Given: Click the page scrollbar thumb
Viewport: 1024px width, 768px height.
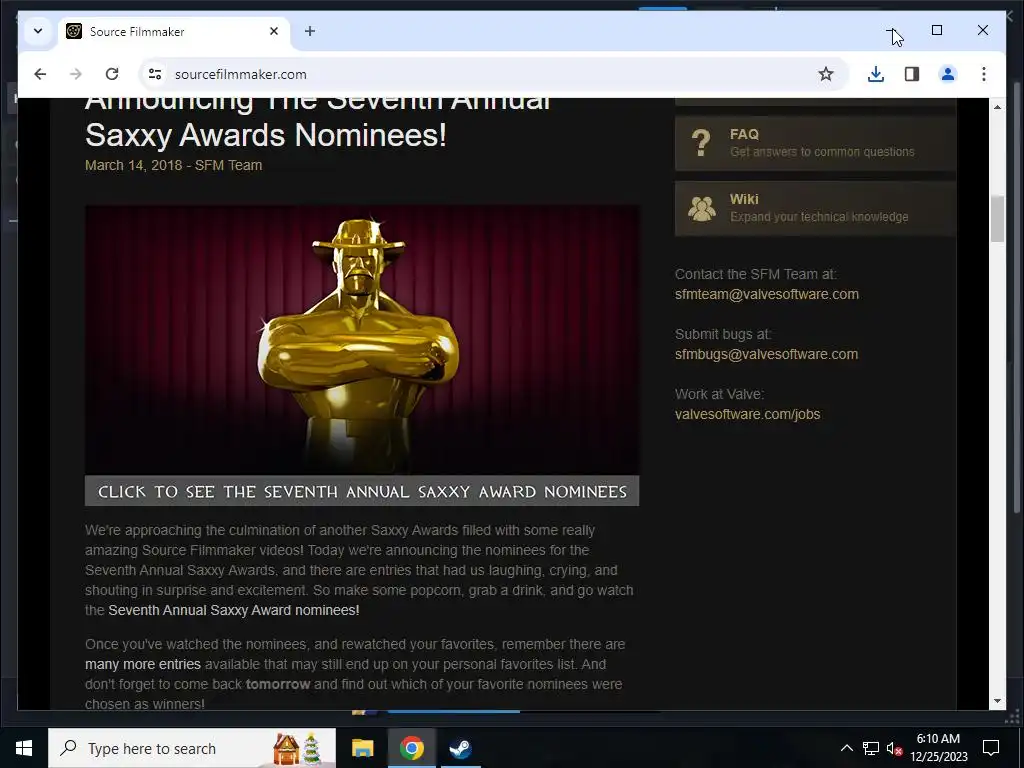Looking at the screenshot, I should [997, 219].
